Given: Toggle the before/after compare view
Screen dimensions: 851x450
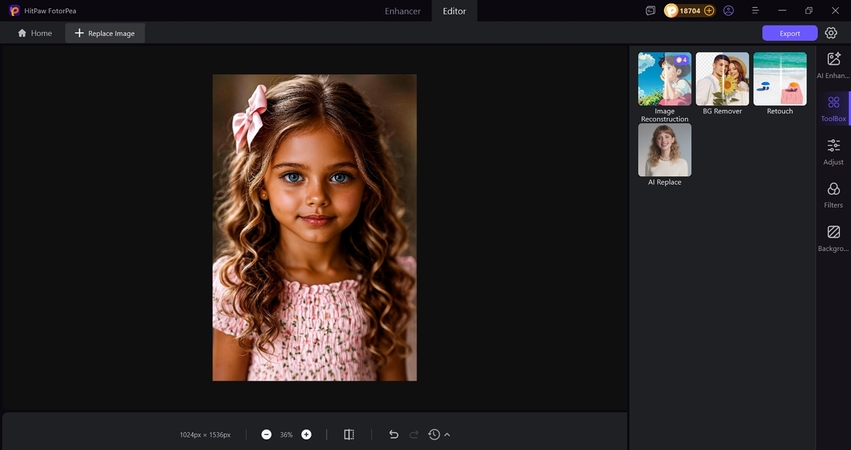Looking at the screenshot, I should click(x=349, y=435).
